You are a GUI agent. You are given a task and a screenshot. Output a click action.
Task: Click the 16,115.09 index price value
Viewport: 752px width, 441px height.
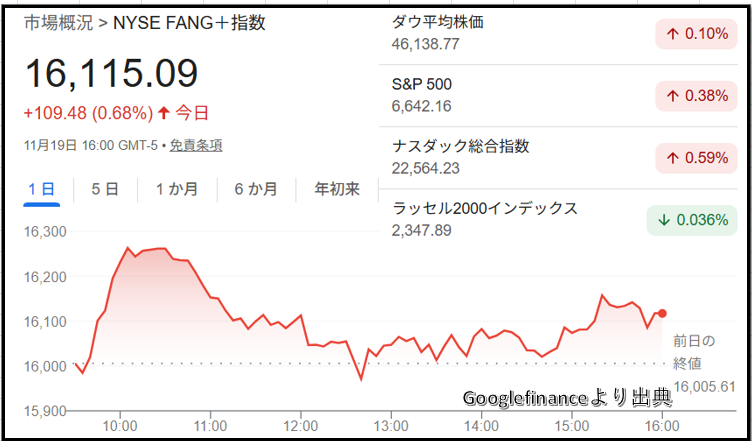click(x=112, y=73)
